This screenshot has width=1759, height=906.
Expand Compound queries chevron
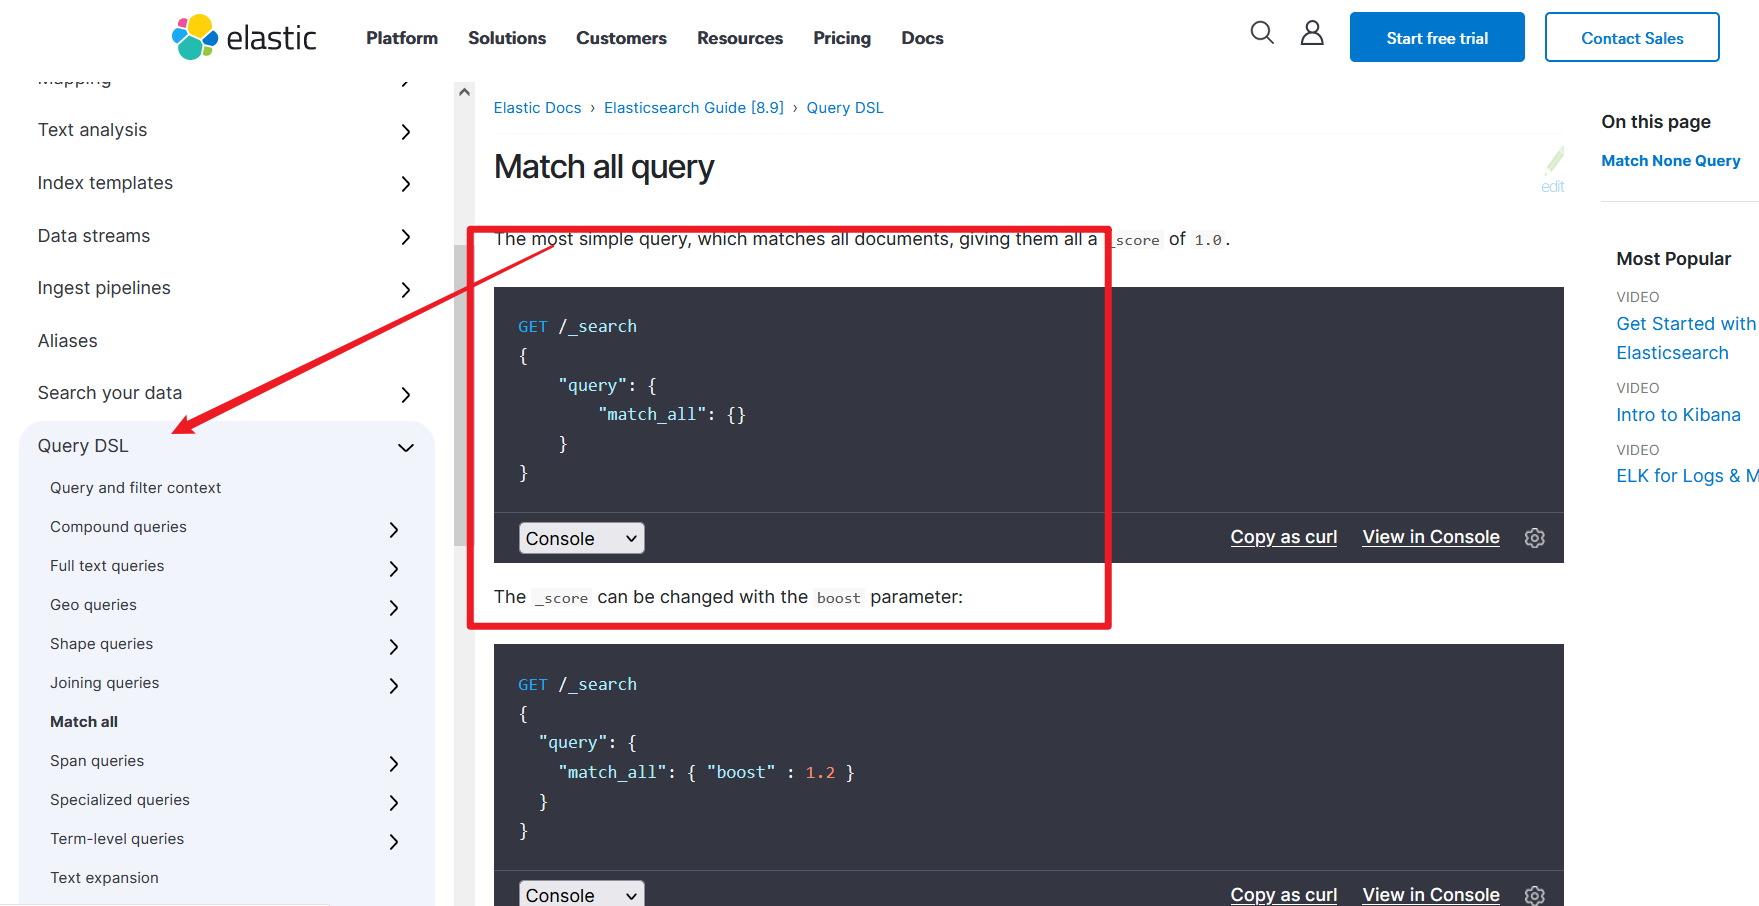point(394,529)
